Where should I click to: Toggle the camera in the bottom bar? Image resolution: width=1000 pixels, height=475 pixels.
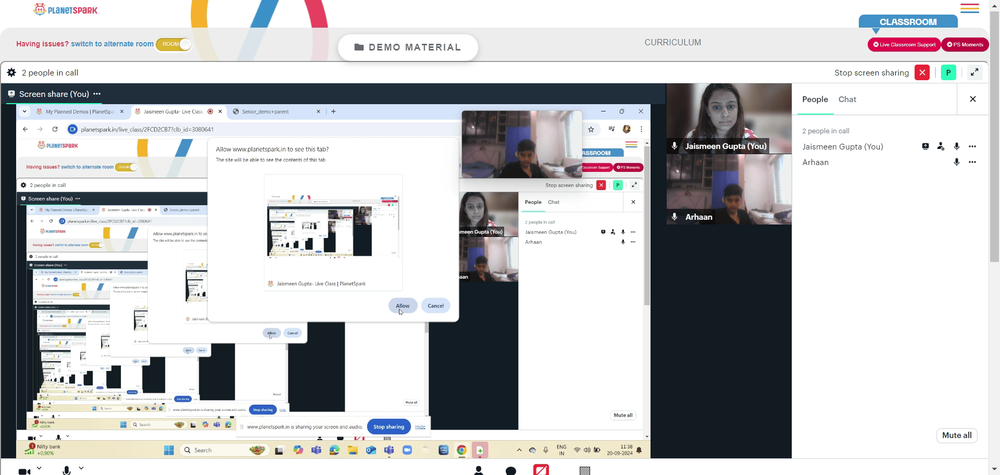pos(24,471)
